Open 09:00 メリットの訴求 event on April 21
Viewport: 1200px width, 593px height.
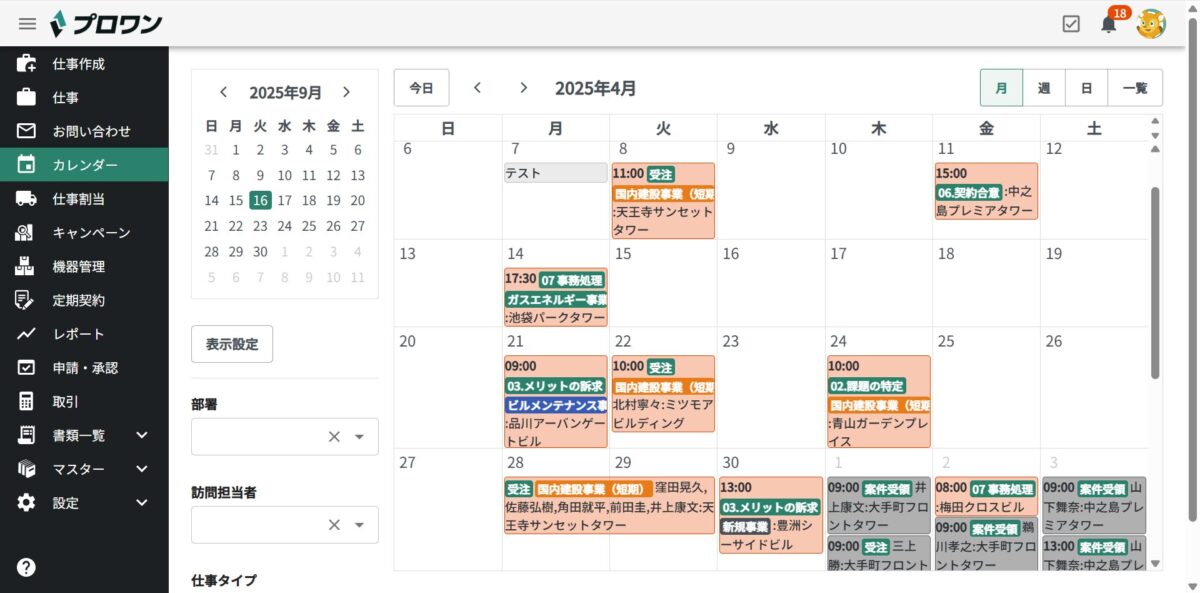[x=556, y=402]
